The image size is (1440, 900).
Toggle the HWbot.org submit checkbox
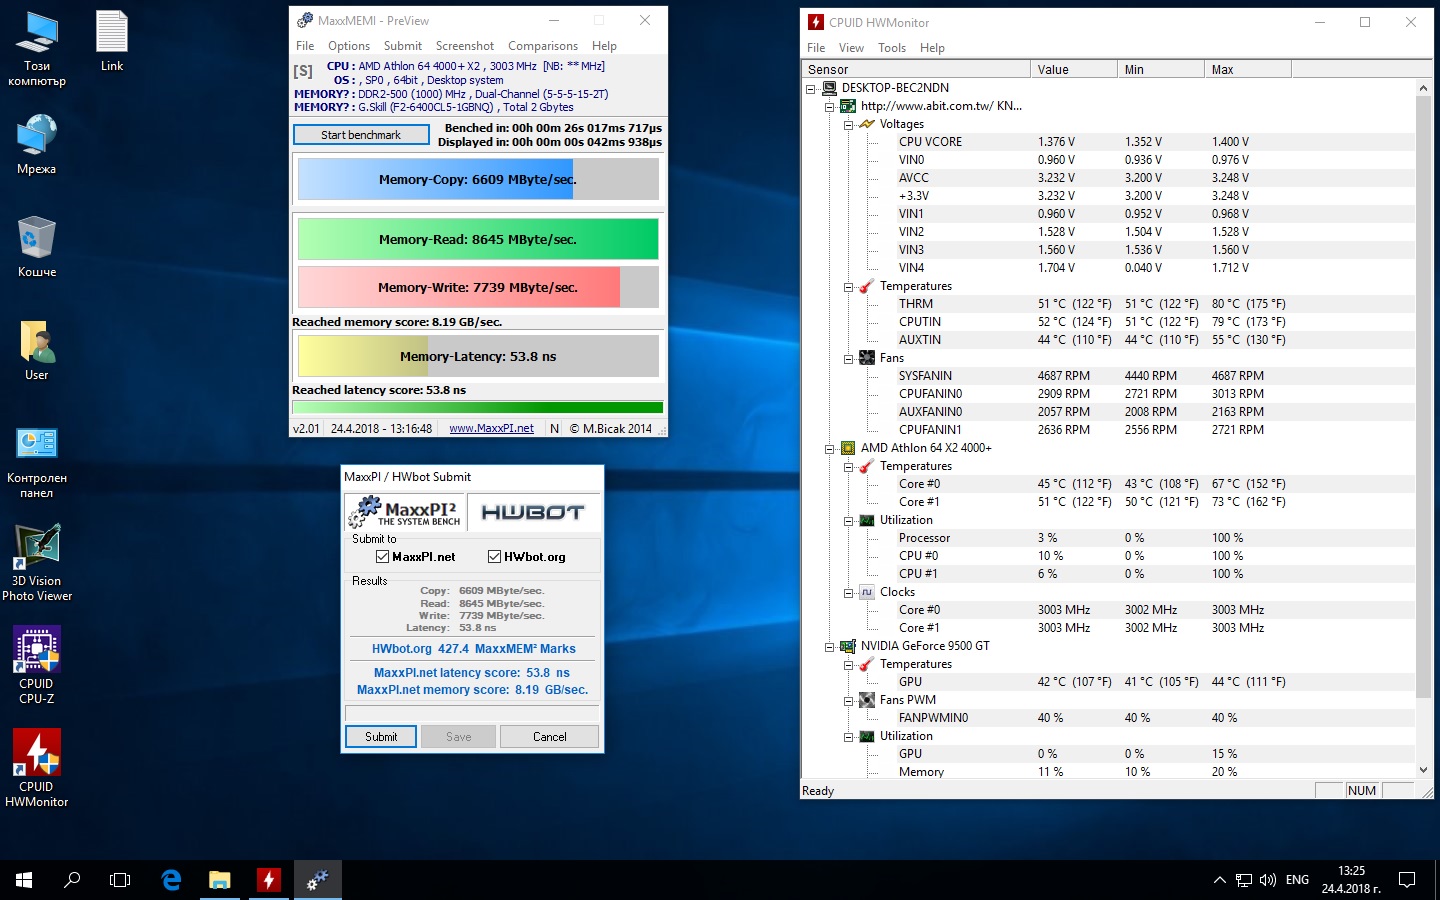494,557
